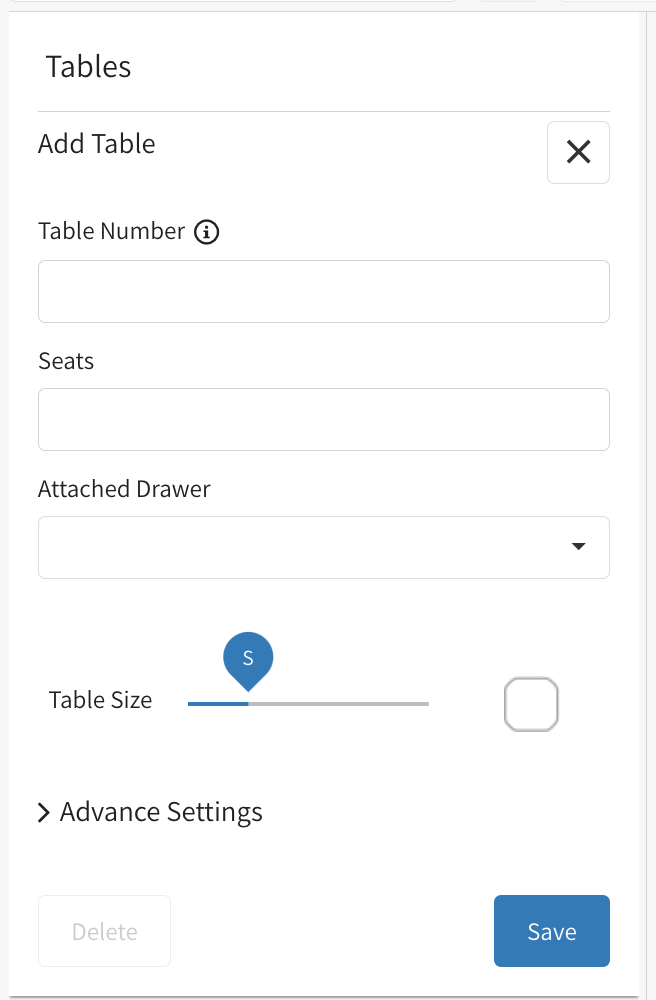This screenshot has height=1000, width=656.
Task: Click the Table Number info icon
Action: click(206, 232)
